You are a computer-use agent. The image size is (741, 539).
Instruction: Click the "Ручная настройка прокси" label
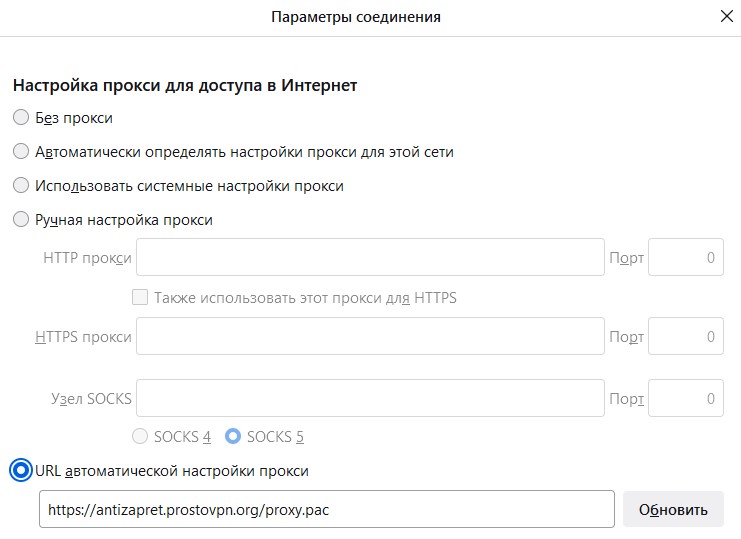(x=124, y=220)
